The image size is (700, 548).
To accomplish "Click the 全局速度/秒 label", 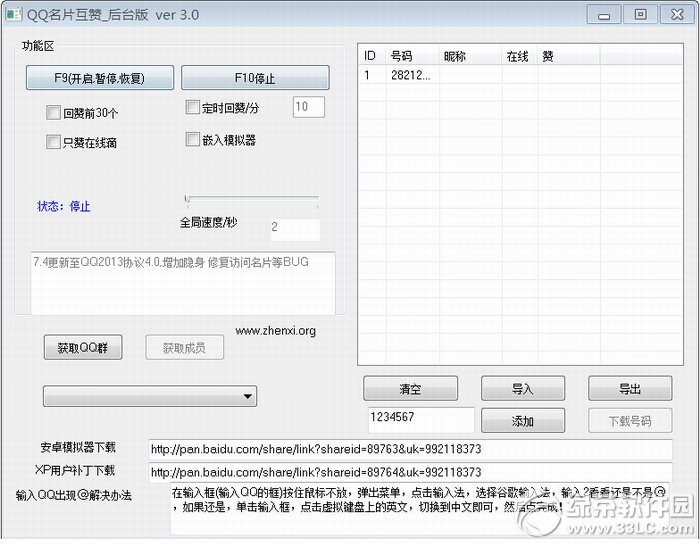I will tap(208, 222).
